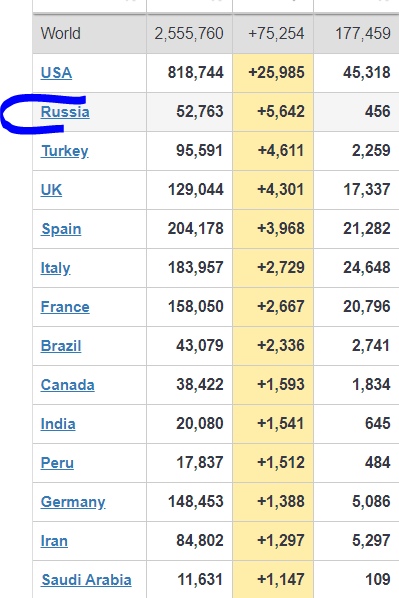Open the Canada country link
Screen dimensions: 399x598
pos(68,385)
